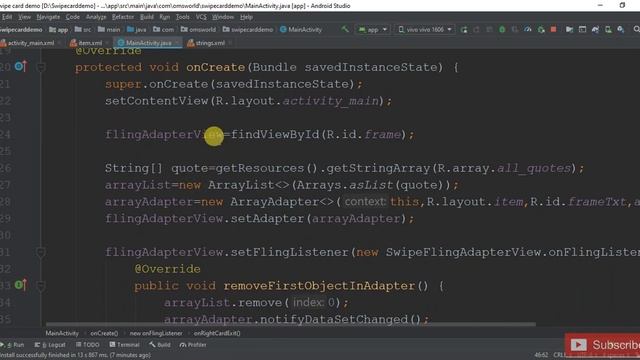
Task: Click the omsworld package breadcrumb
Action: click(198, 29)
